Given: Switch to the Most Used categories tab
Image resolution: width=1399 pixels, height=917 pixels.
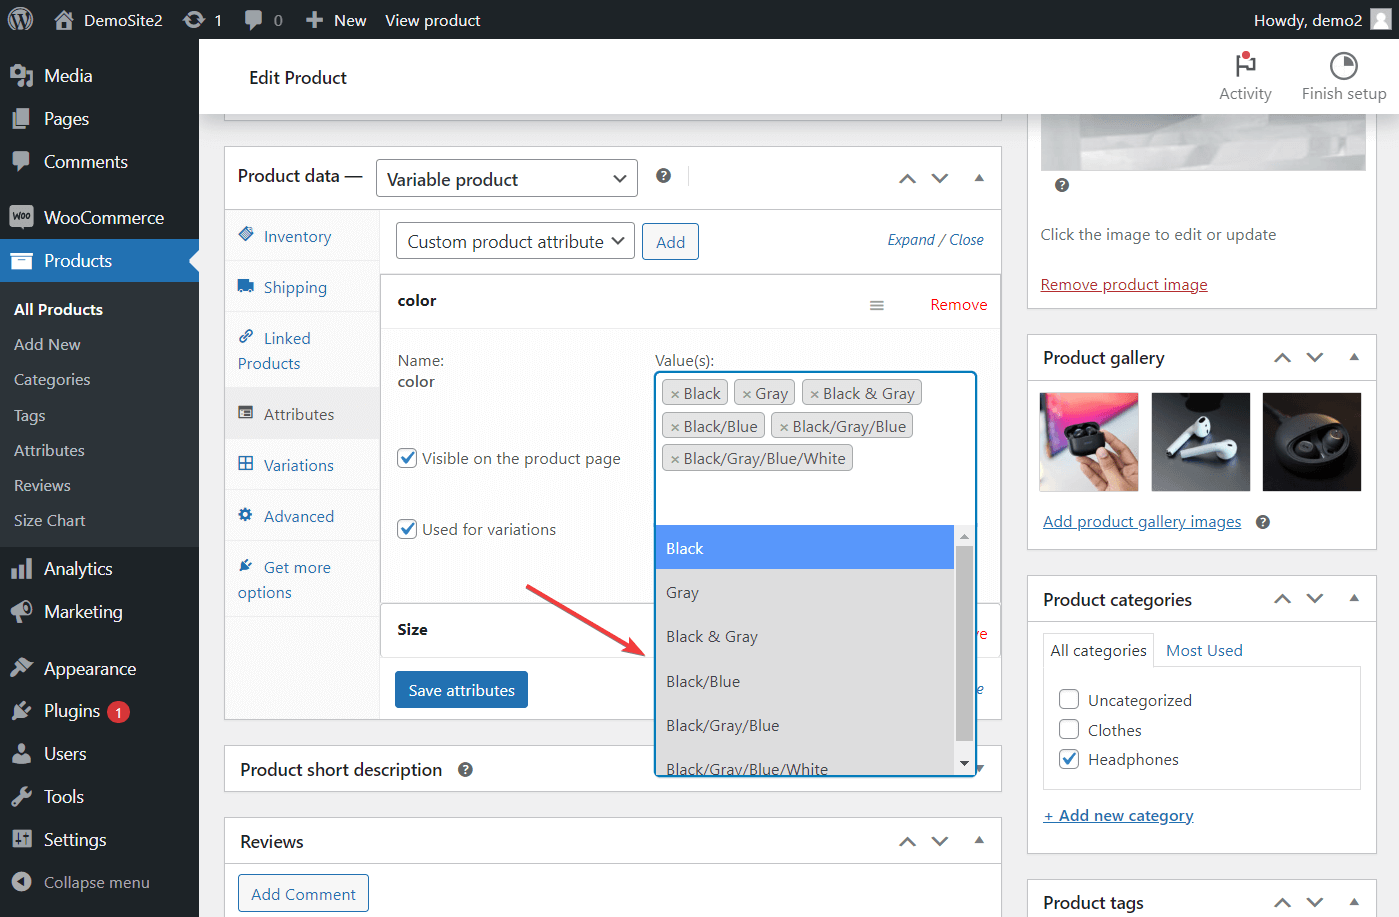Looking at the screenshot, I should 1204,650.
